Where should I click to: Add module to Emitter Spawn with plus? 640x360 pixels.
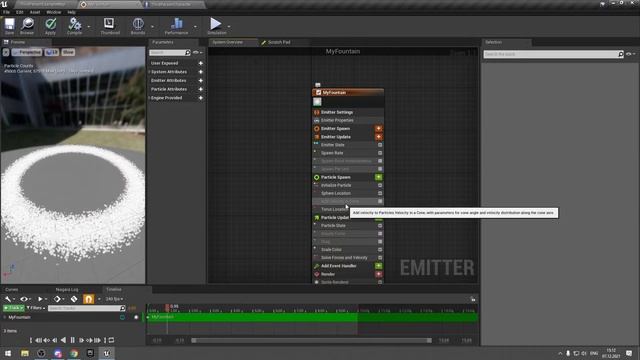click(x=378, y=129)
